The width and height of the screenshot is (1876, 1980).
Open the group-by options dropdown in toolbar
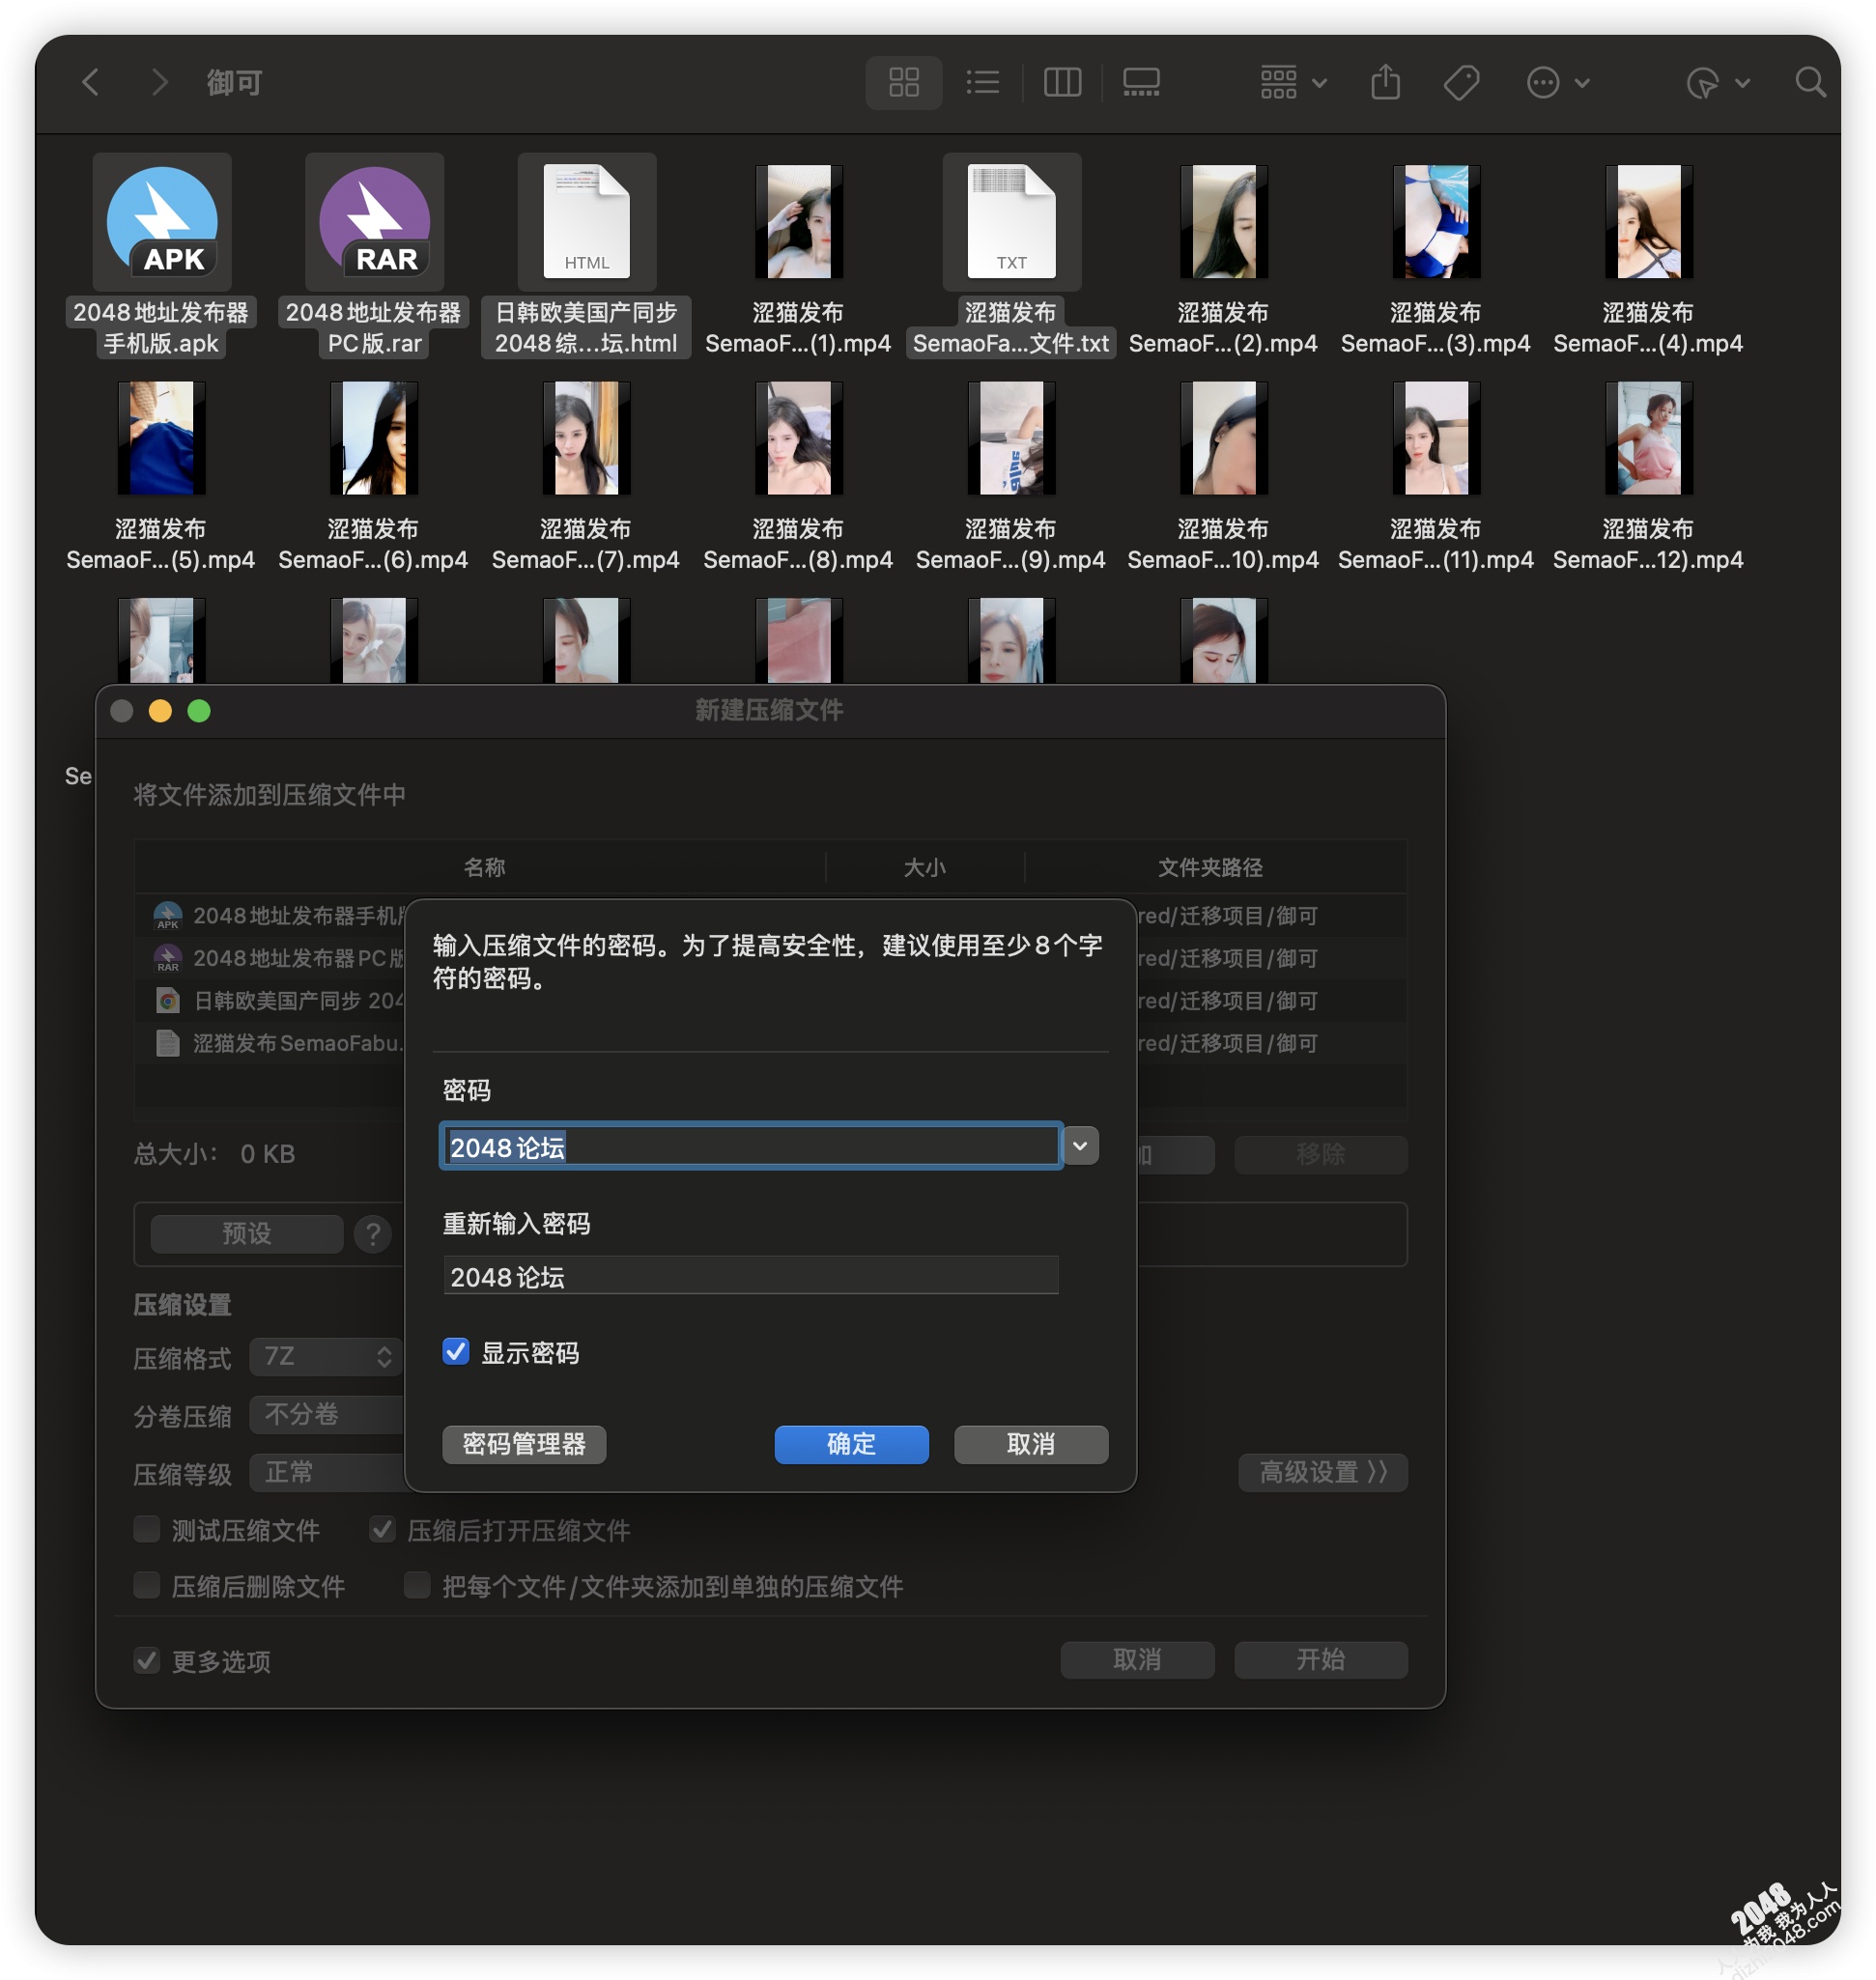pyautogui.click(x=1293, y=82)
